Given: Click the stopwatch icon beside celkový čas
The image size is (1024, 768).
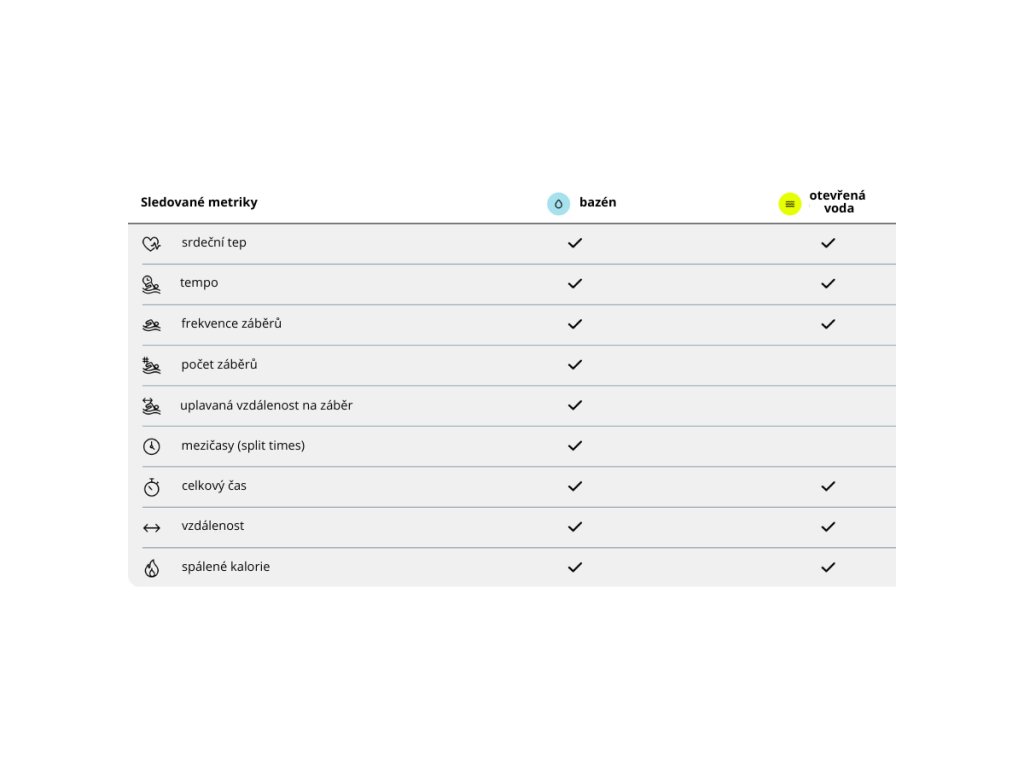Looking at the screenshot, I should 151,487.
